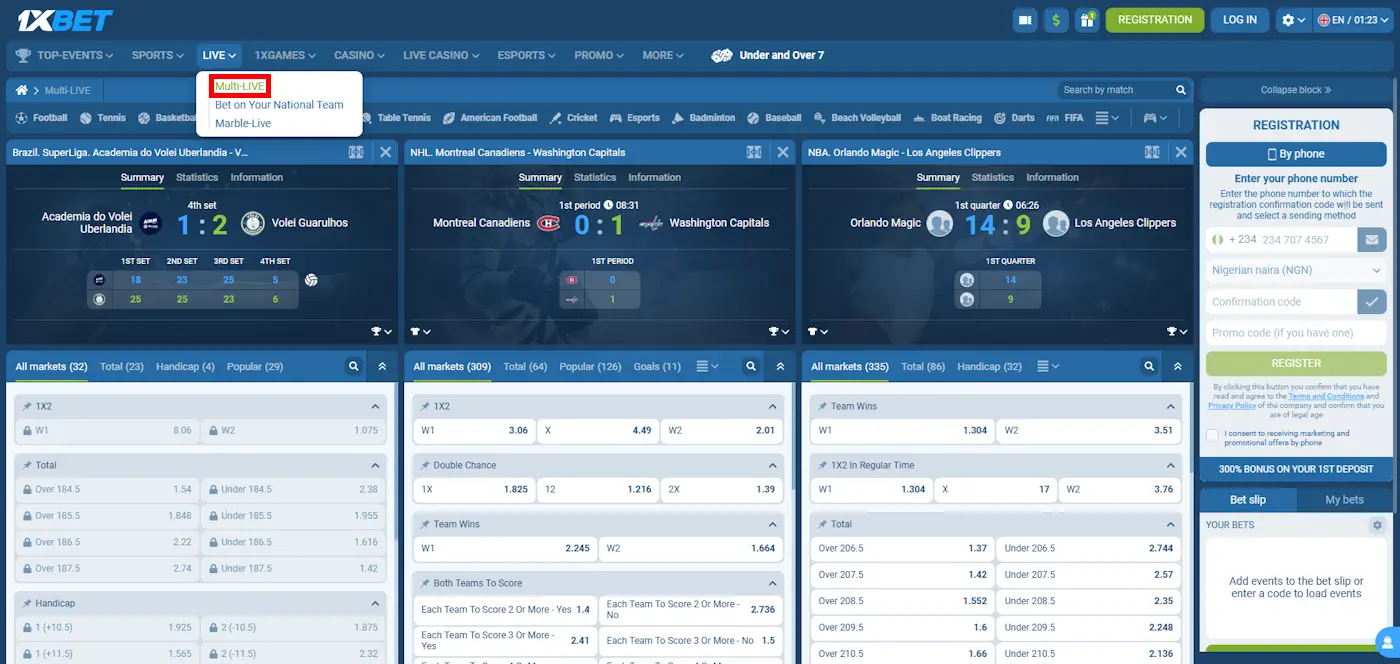Click the green REGISTER button
The width and height of the screenshot is (1400, 664).
tap(1295, 362)
